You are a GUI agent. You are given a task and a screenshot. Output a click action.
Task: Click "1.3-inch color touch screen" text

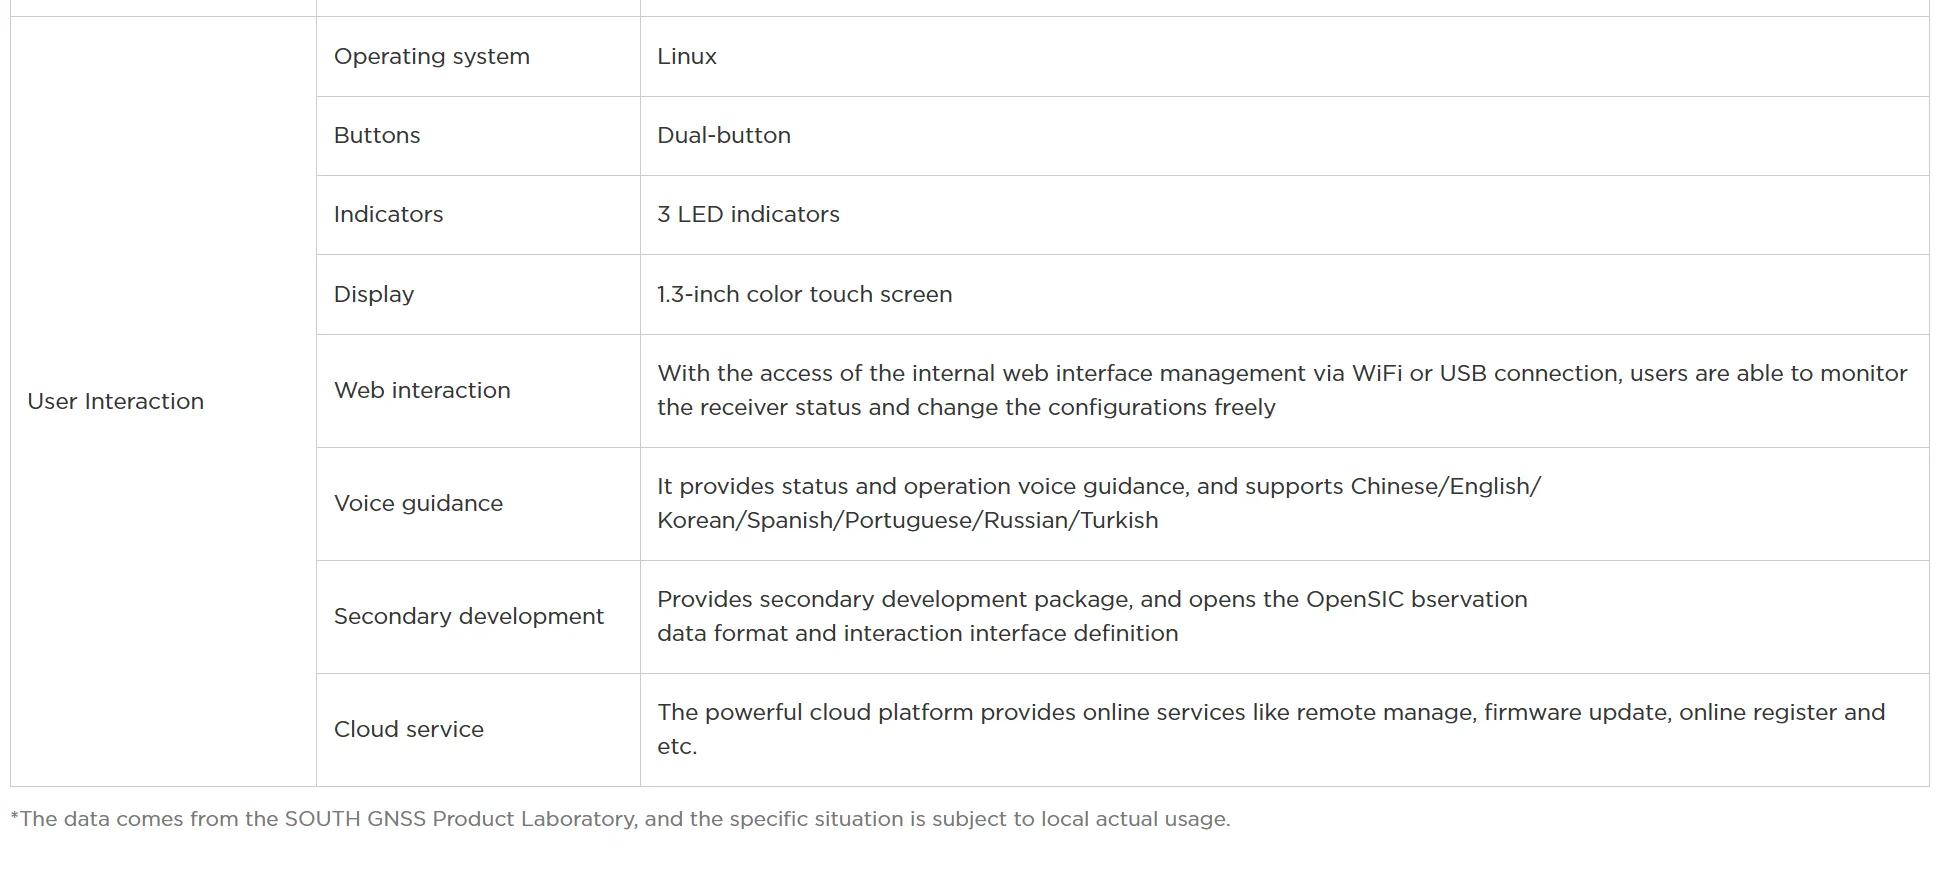tap(804, 294)
